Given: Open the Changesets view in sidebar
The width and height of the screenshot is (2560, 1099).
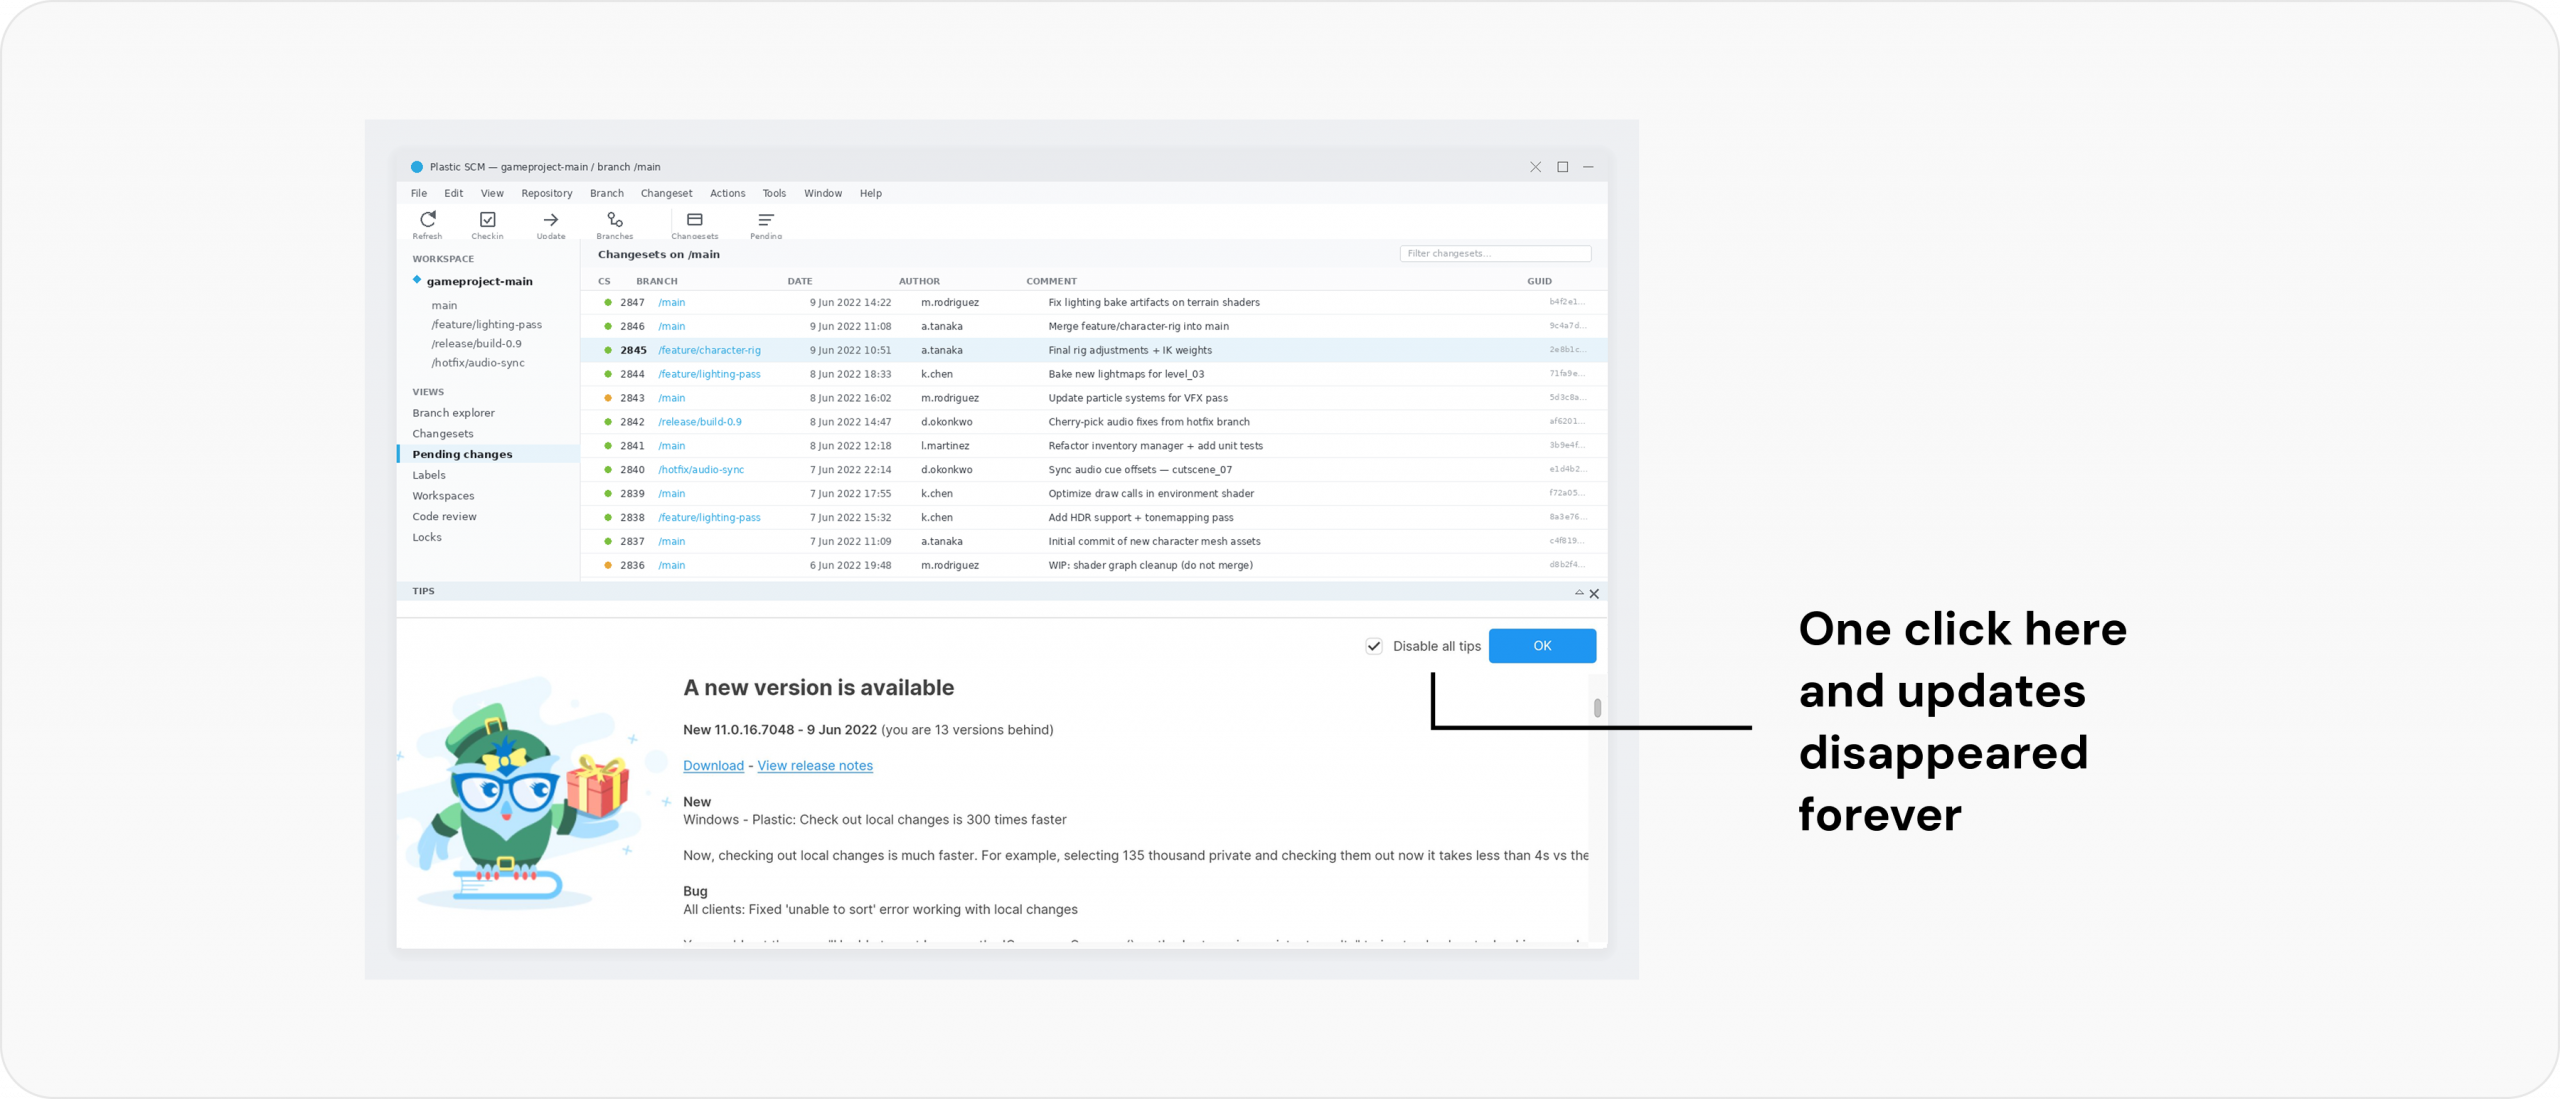Looking at the screenshot, I should click(443, 434).
